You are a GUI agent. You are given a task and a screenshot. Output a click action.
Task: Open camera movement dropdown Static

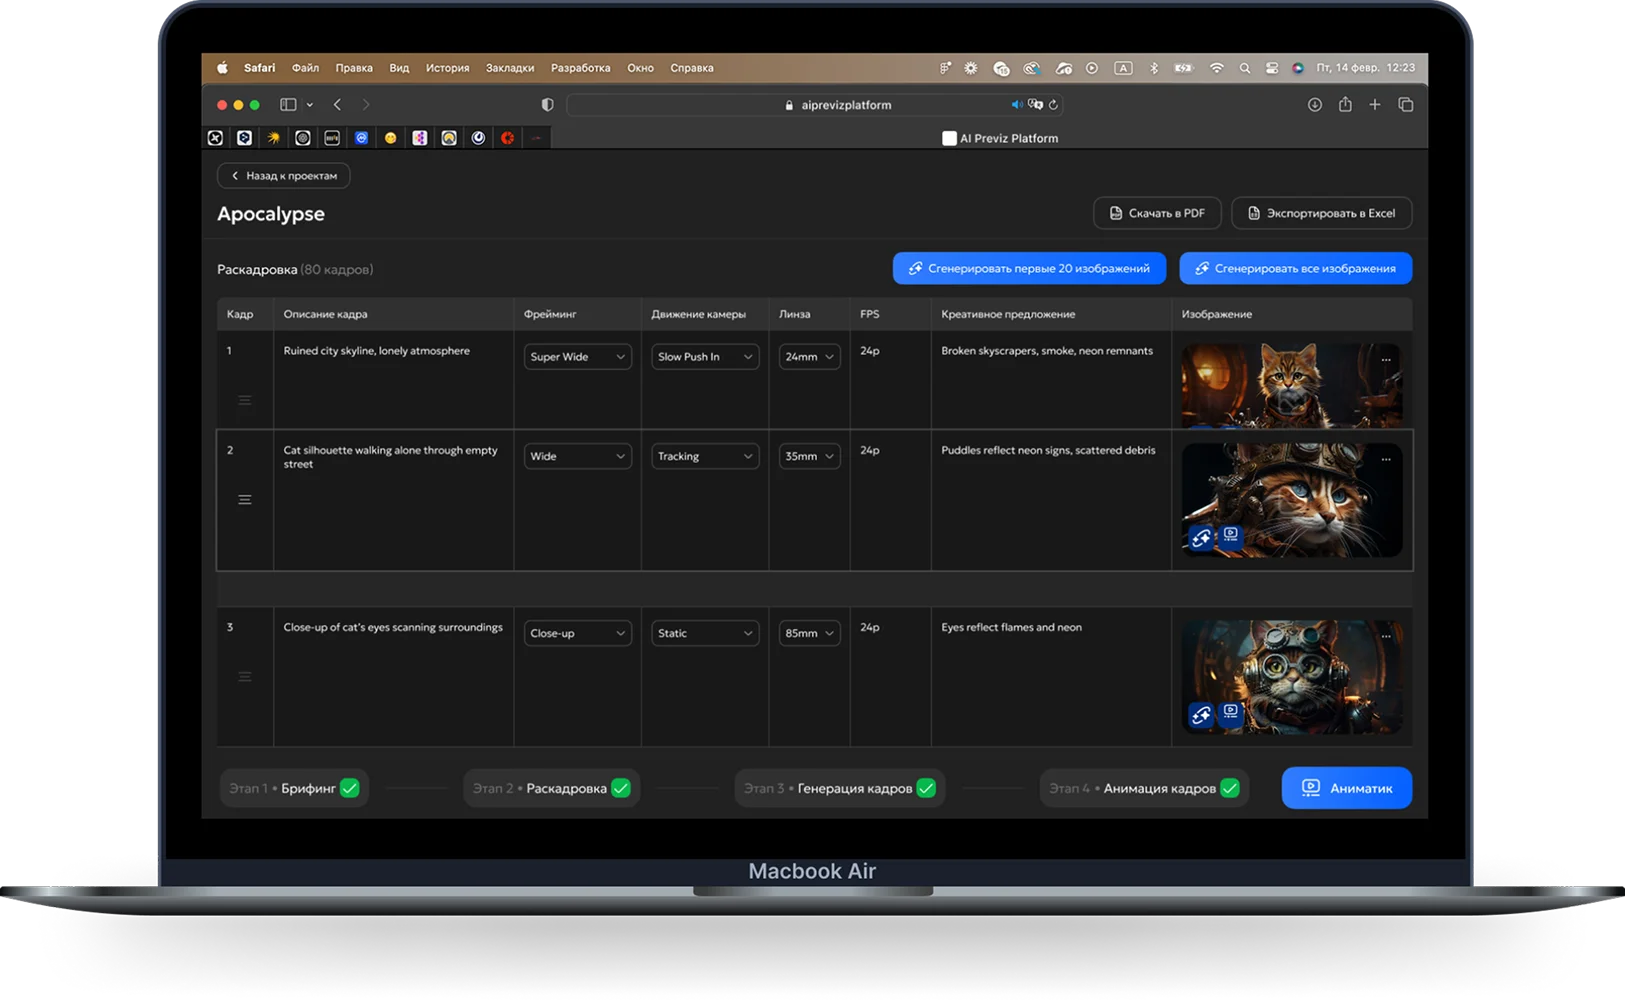point(705,633)
